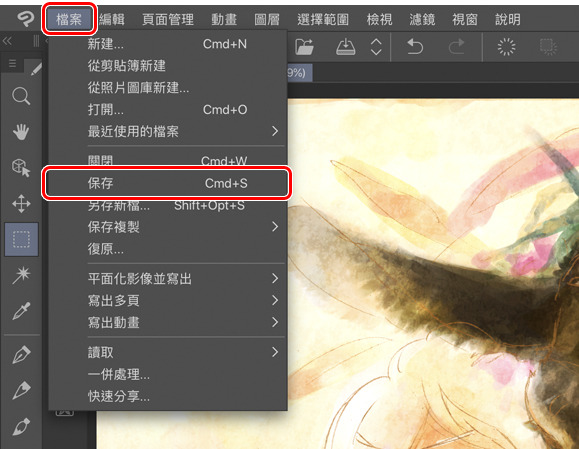Image resolution: width=579 pixels, height=449 pixels.
Task: Select the Hand move-canvas tool
Action: coord(21,132)
